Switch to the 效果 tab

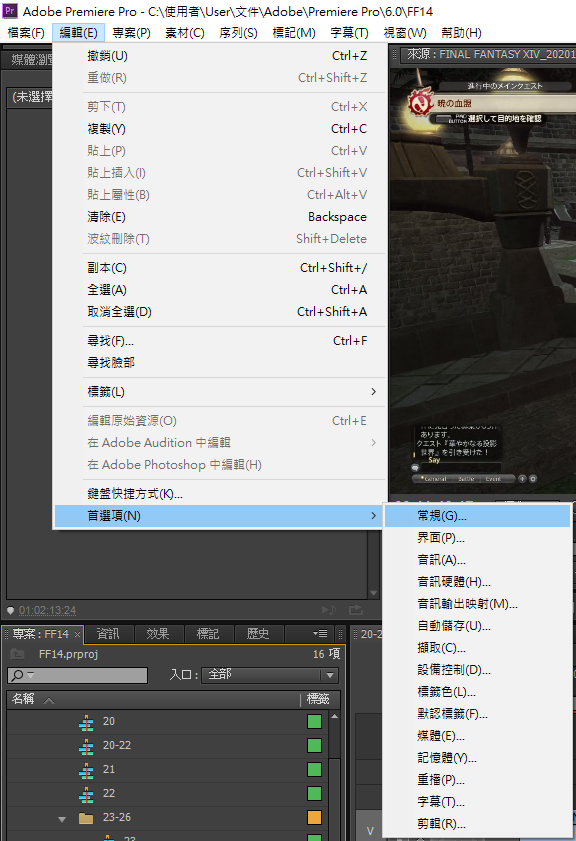[x=158, y=634]
